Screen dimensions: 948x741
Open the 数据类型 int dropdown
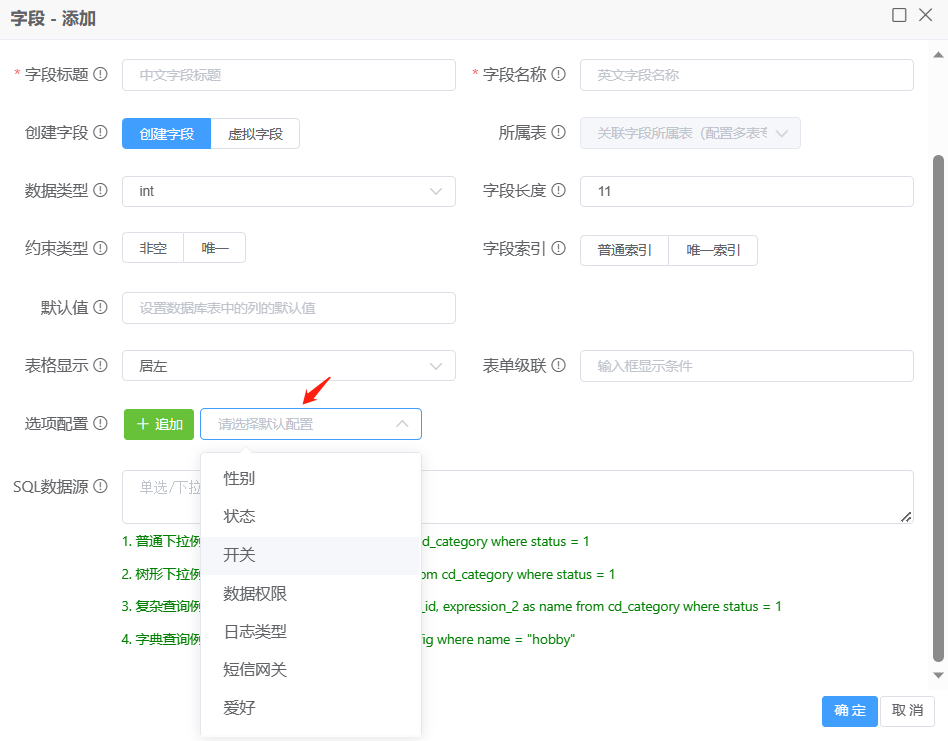pos(288,191)
